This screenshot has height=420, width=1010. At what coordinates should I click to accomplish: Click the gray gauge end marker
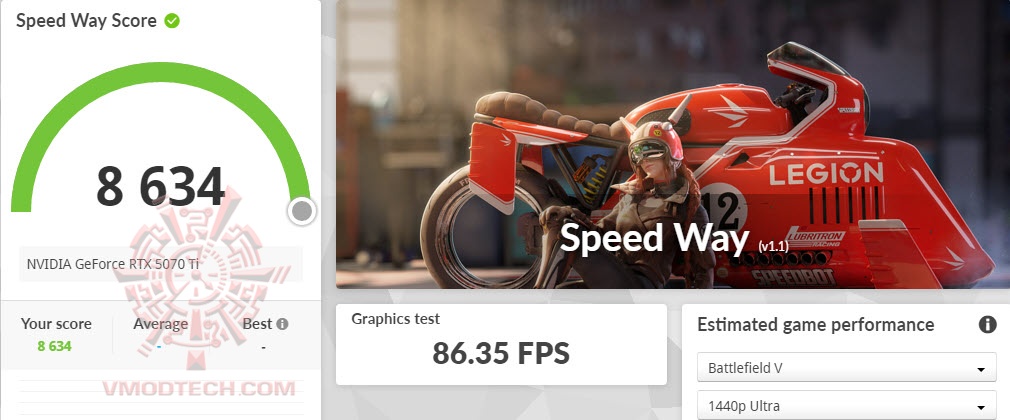[302, 211]
